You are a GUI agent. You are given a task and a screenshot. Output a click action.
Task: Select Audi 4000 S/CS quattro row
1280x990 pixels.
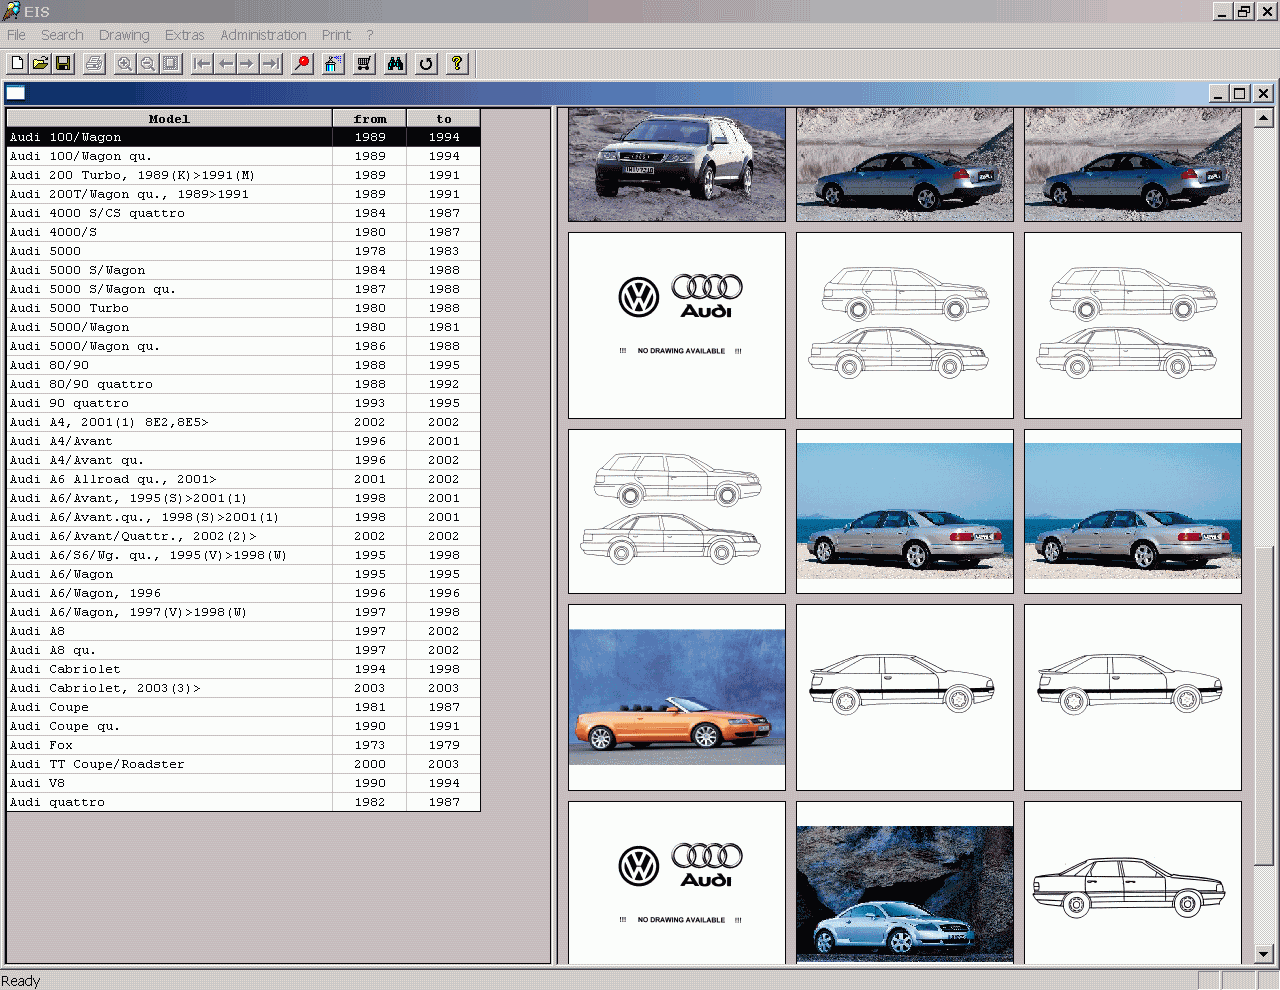243,213
